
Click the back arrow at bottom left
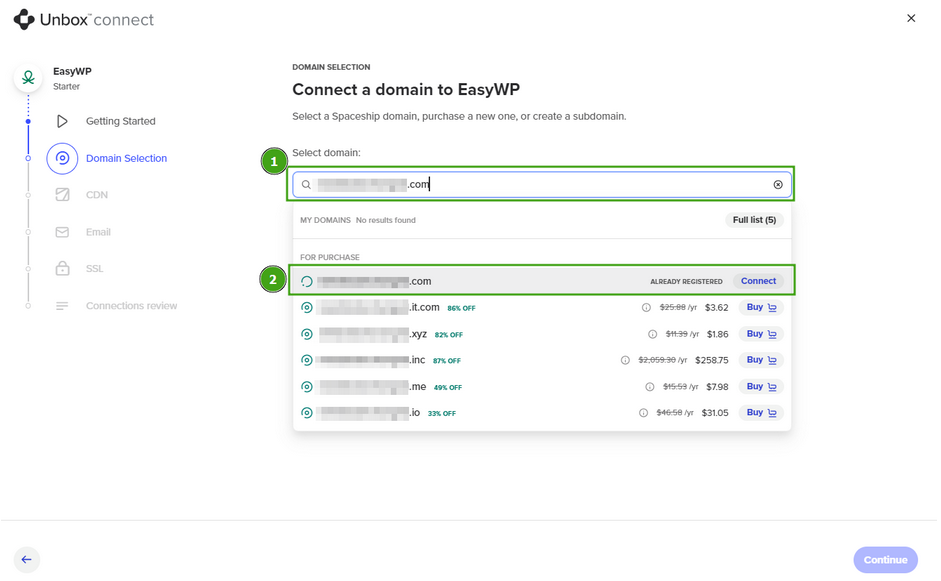coord(26,559)
